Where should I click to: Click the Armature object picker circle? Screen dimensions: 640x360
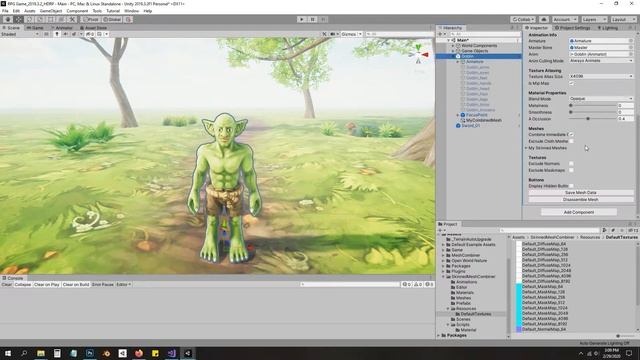click(x=631, y=41)
